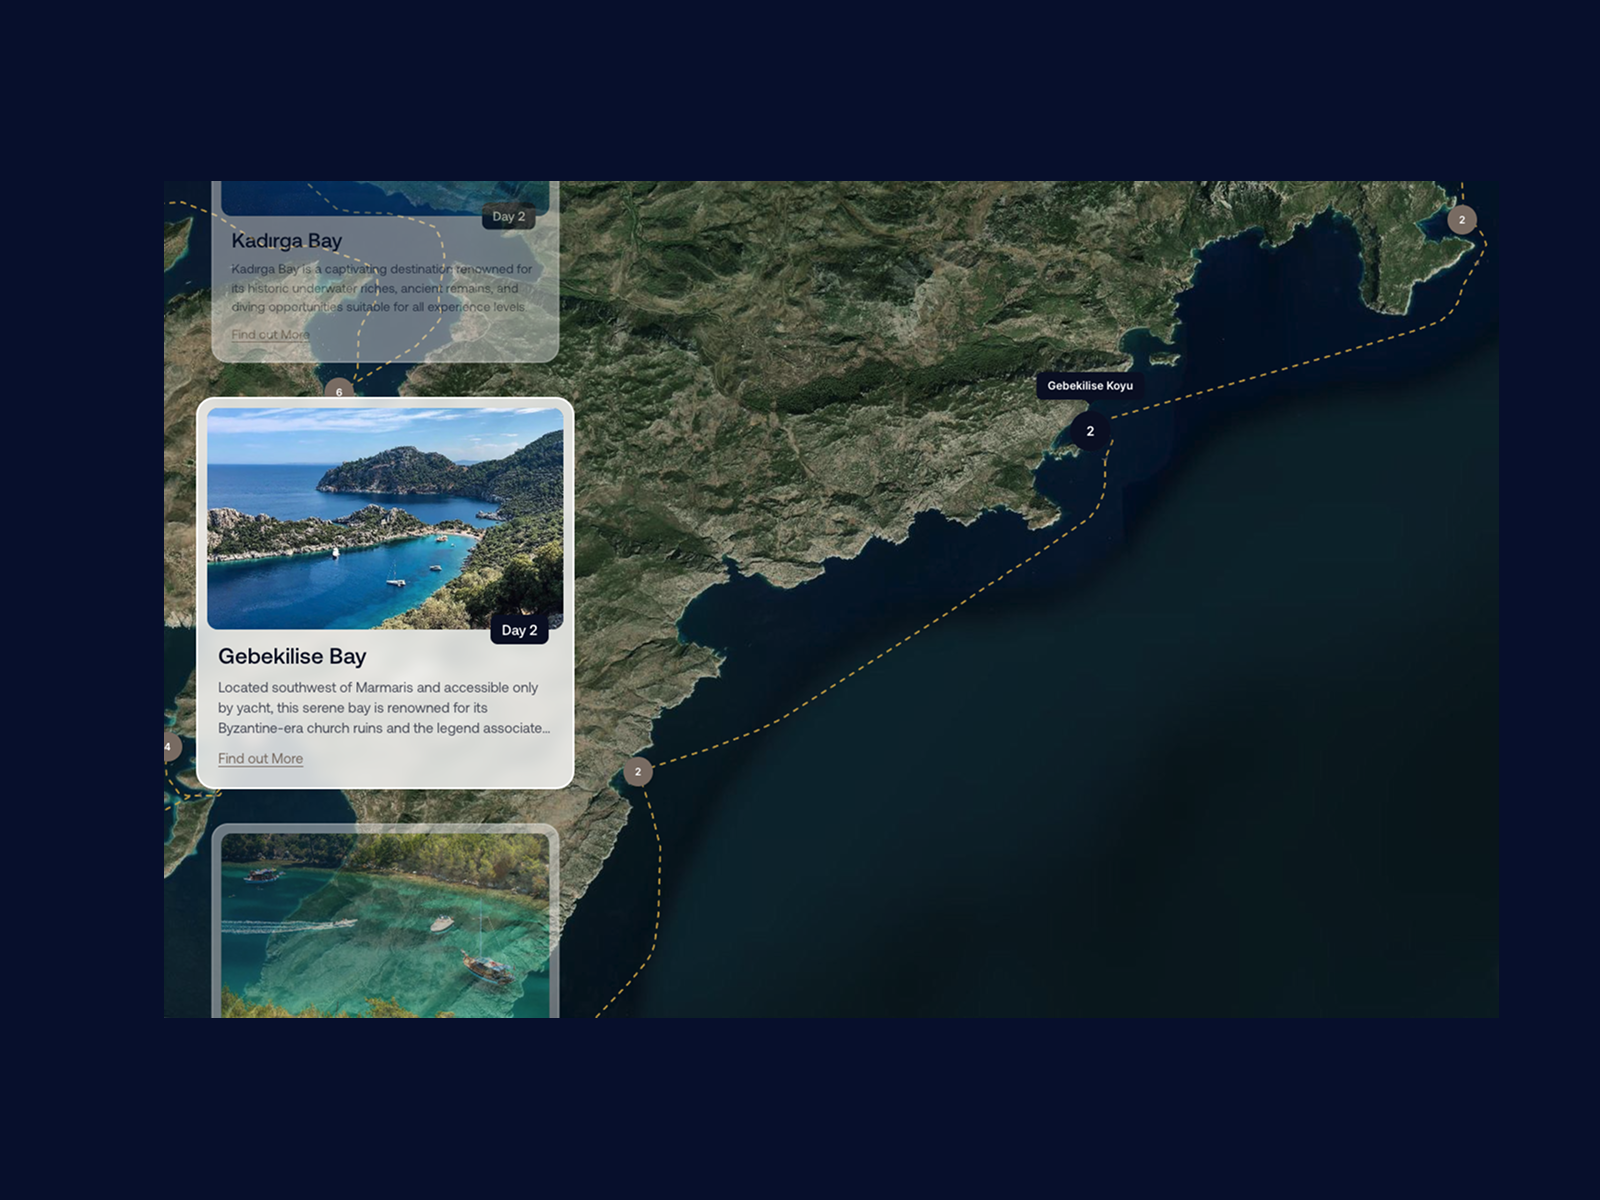Select the Day 2 badge on Kadırga Bay card
This screenshot has width=1600, height=1200.
(x=510, y=216)
